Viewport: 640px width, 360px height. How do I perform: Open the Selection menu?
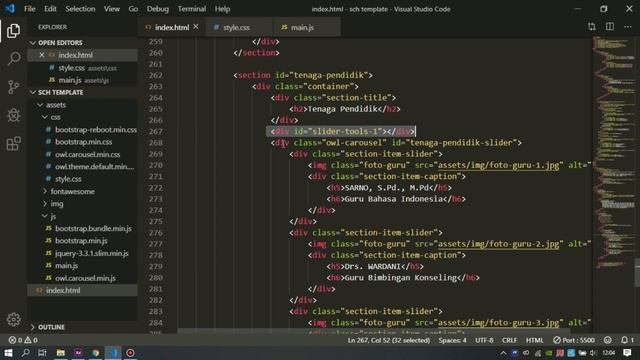click(x=80, y=9)
